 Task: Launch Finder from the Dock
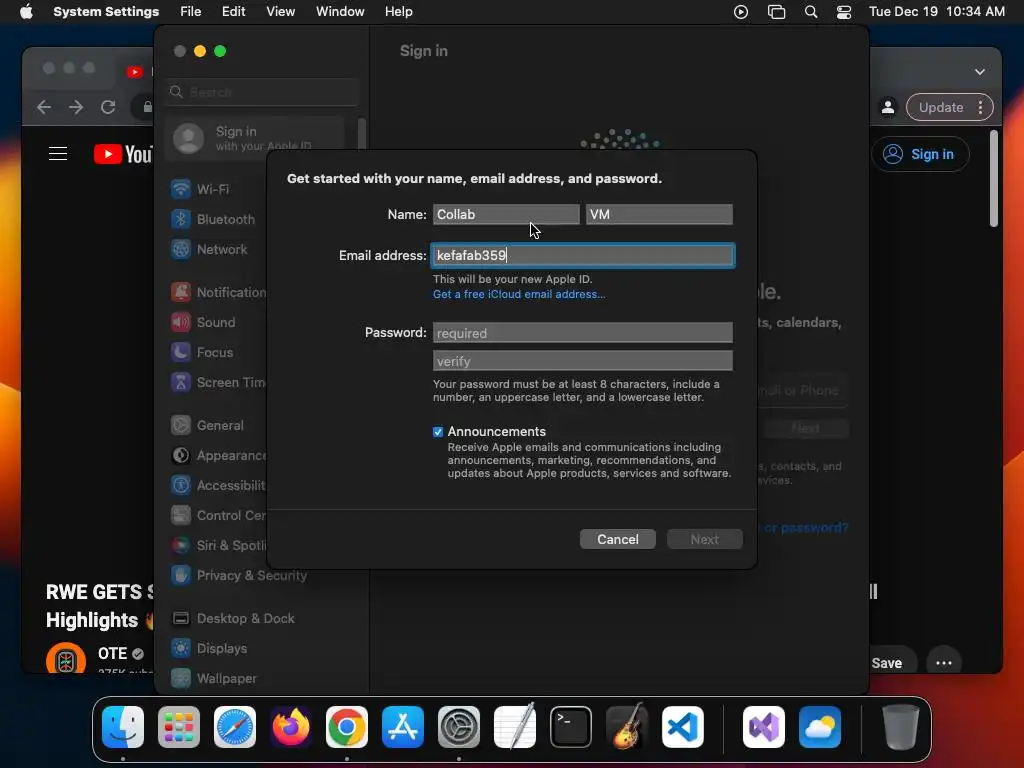coord(123,727)
